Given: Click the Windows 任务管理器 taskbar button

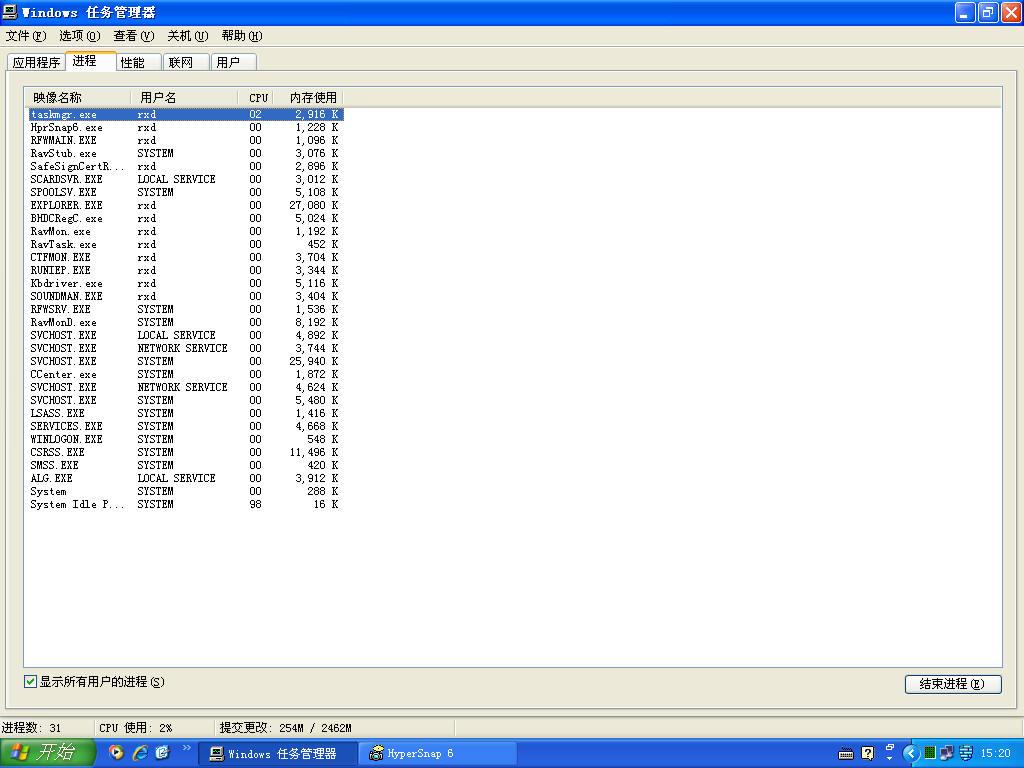Looking at the screenshot, I should coord(278,753).
